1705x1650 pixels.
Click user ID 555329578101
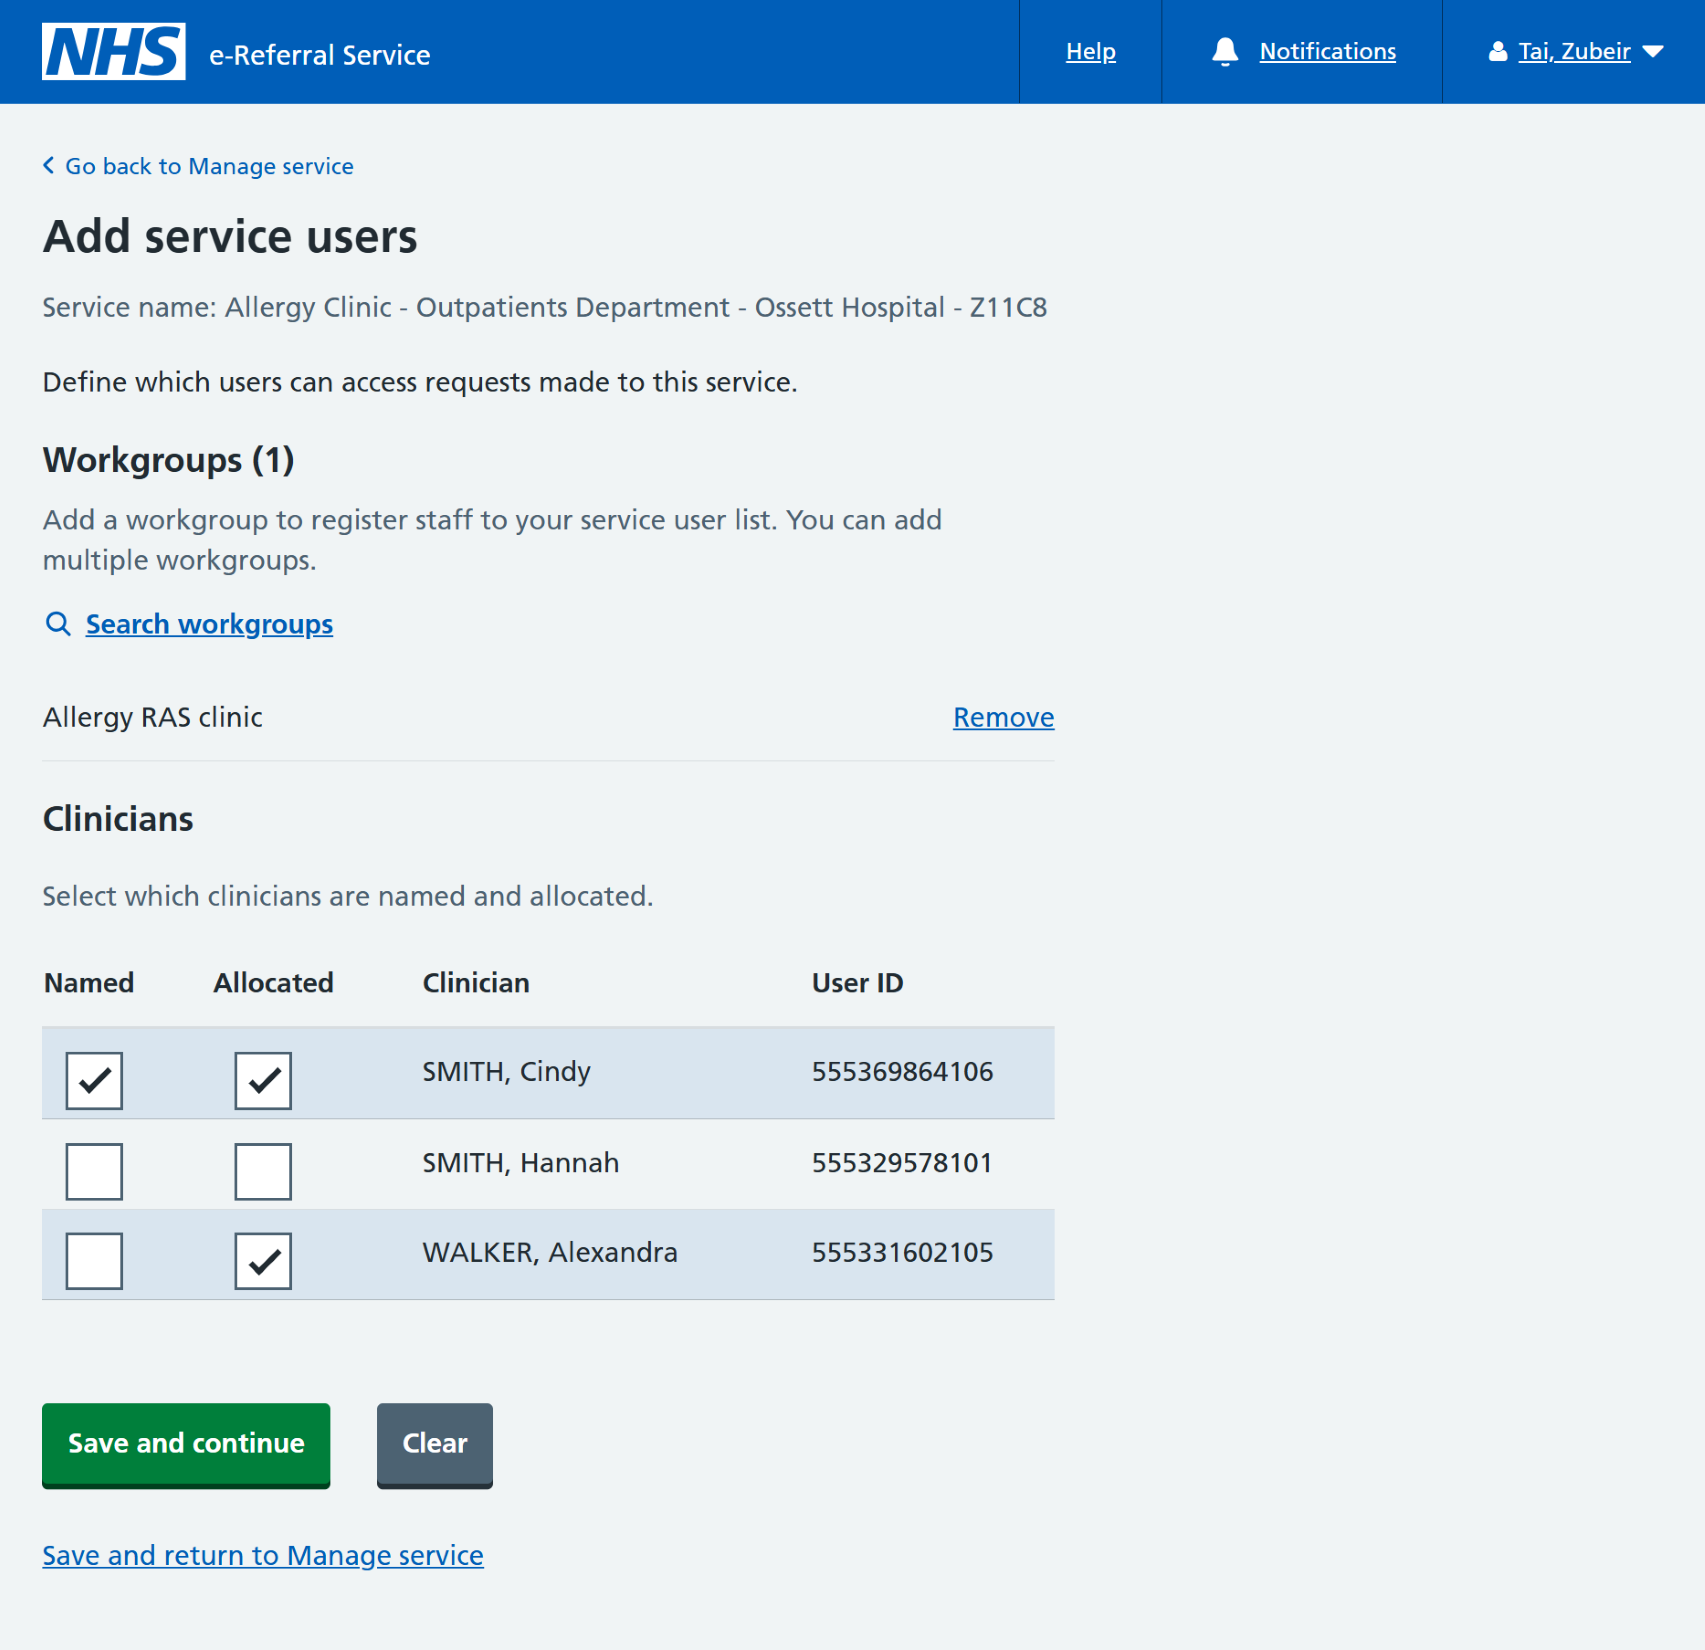pyautogui.click(x=902, y=1163)
